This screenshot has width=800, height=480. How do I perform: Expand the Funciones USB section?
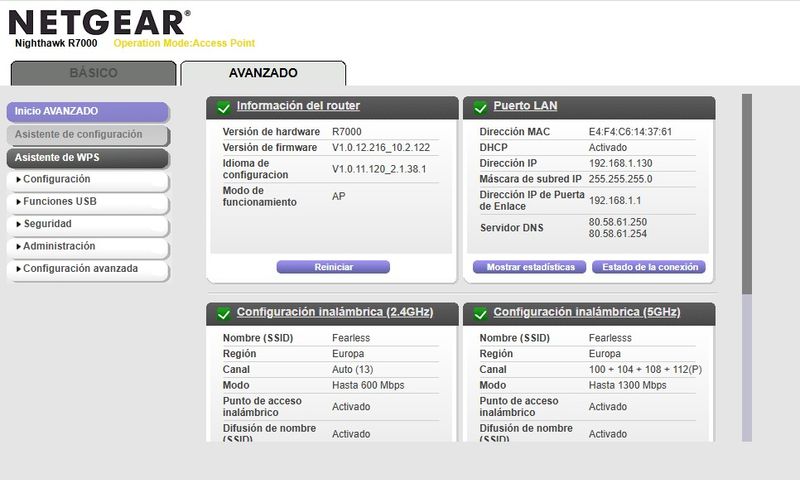coord(87,202)
